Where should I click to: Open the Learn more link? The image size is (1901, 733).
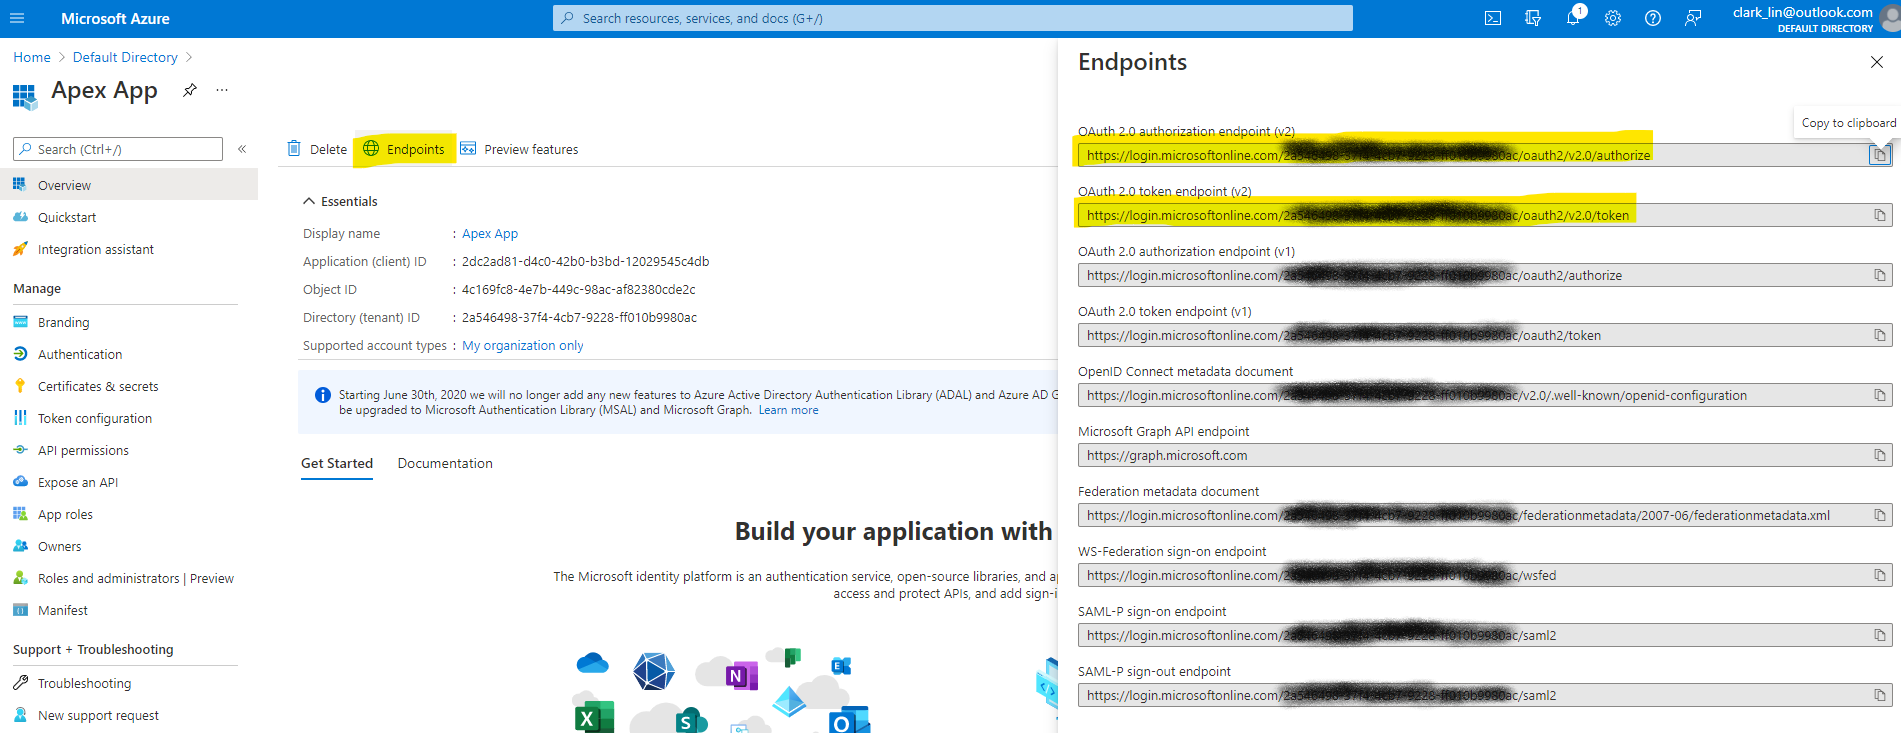pos(788,410)
